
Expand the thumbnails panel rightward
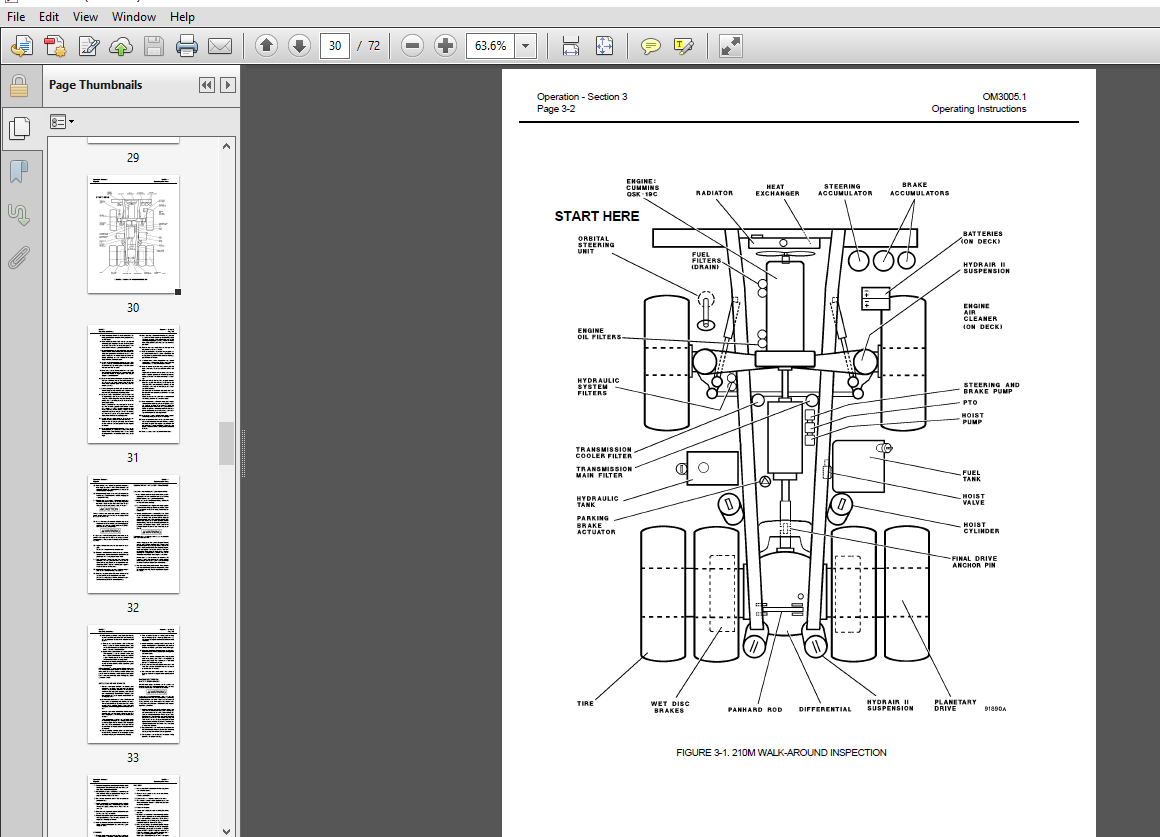click(228, 85)
